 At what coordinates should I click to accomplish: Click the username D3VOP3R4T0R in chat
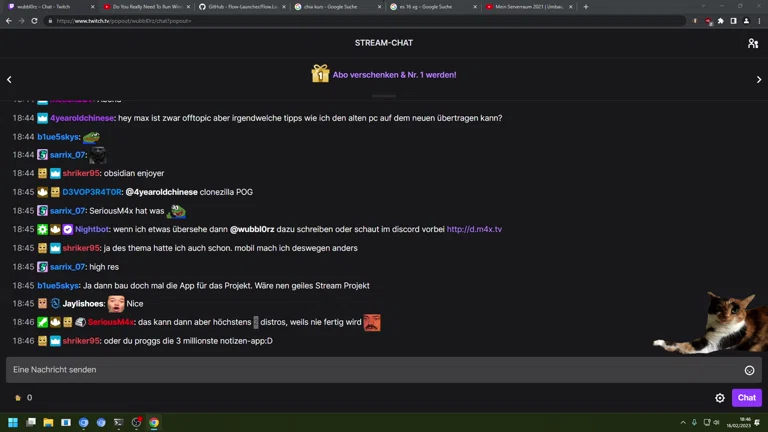pyautogui.click(x=92, y=192)
